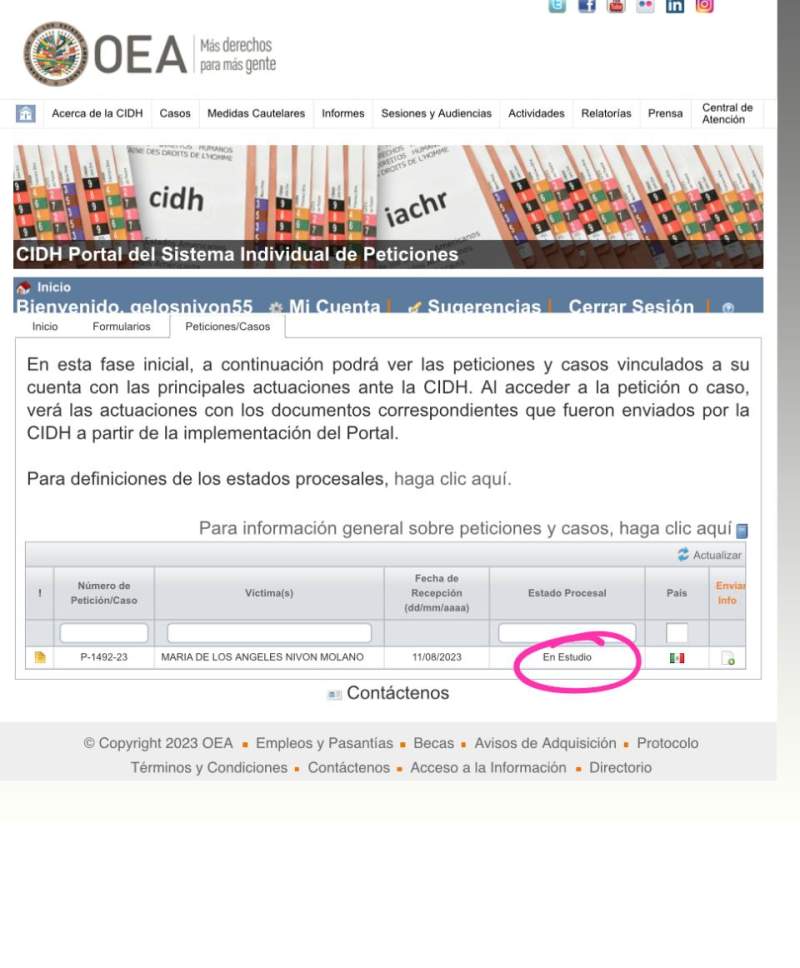Image resolution: width=800 pixels, height=968 pixels.
Task: Select the Peticiones/Casos tab
Action: 228,327
